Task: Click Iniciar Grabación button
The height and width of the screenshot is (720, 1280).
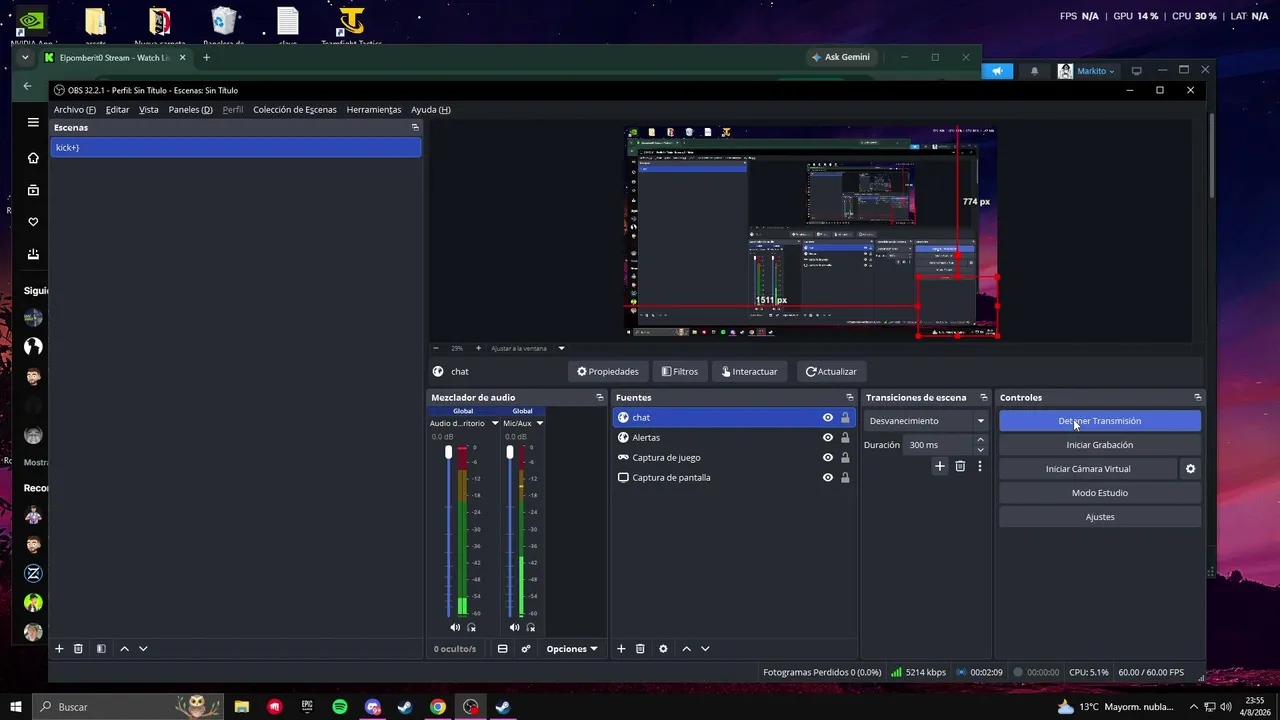Action: click(1100, 445)
